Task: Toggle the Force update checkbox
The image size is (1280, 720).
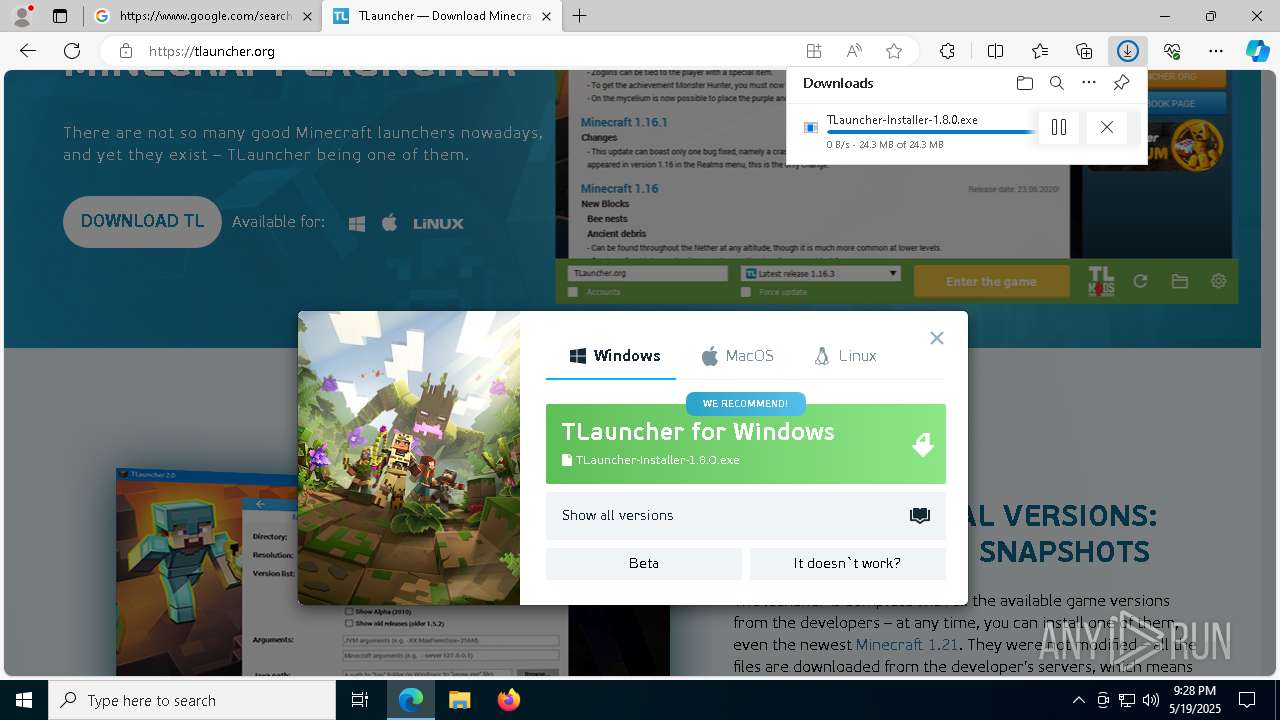Action: (x=746, y=292)
